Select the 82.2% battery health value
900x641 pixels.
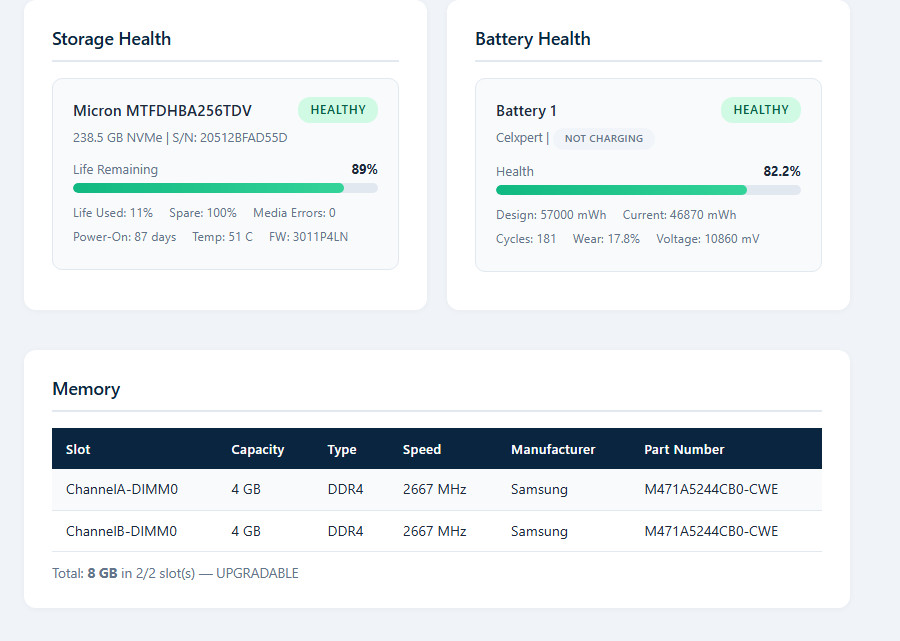[x=782, y=172]
